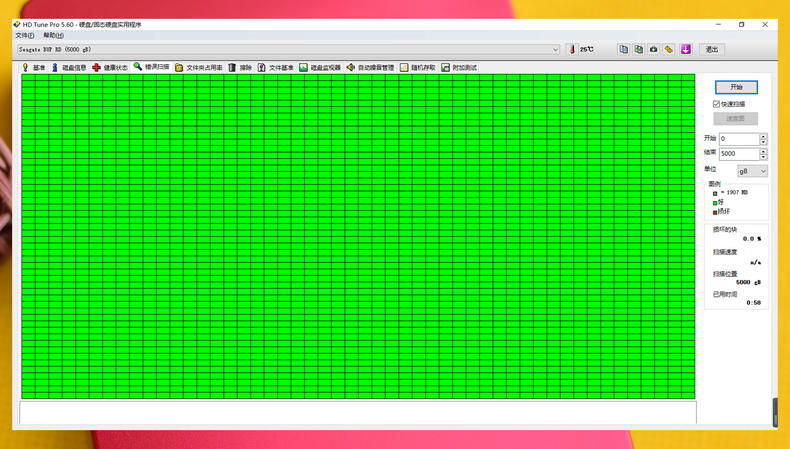790x449 pixels.
Task: Click the 'n/a' scan speed value
Action: coord(755,263)
